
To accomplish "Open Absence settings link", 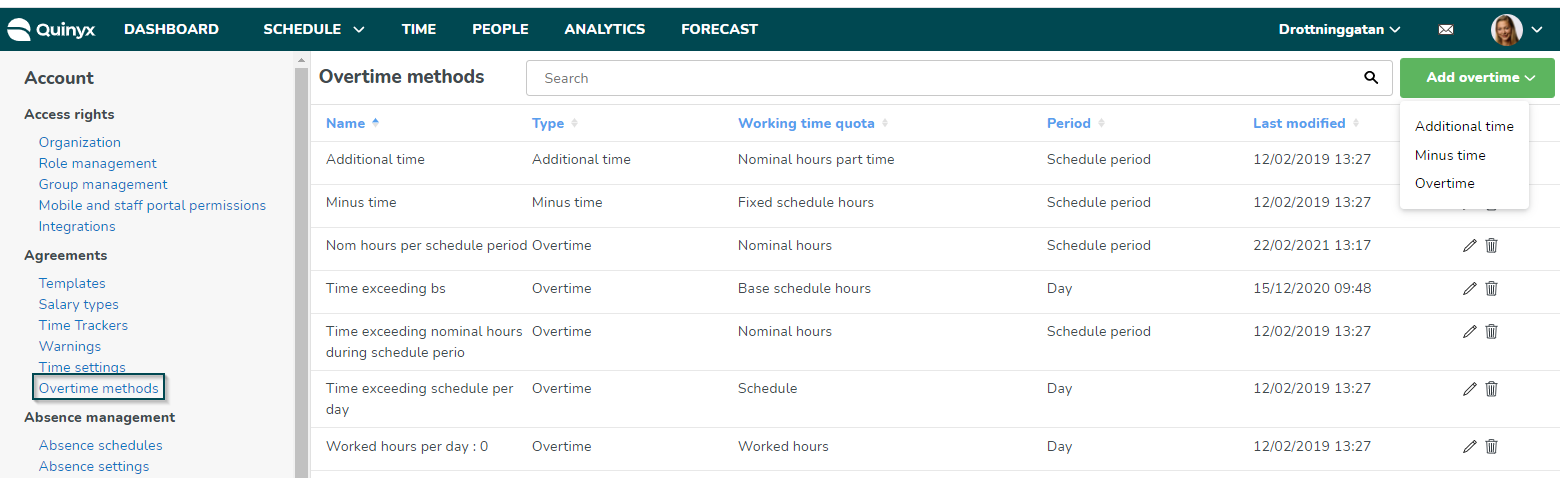I will tap(94, 466).
